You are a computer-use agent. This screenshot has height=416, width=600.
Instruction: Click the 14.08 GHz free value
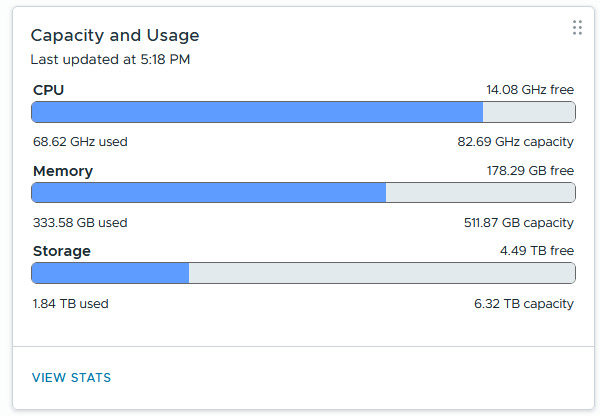[x=530, y=90]
